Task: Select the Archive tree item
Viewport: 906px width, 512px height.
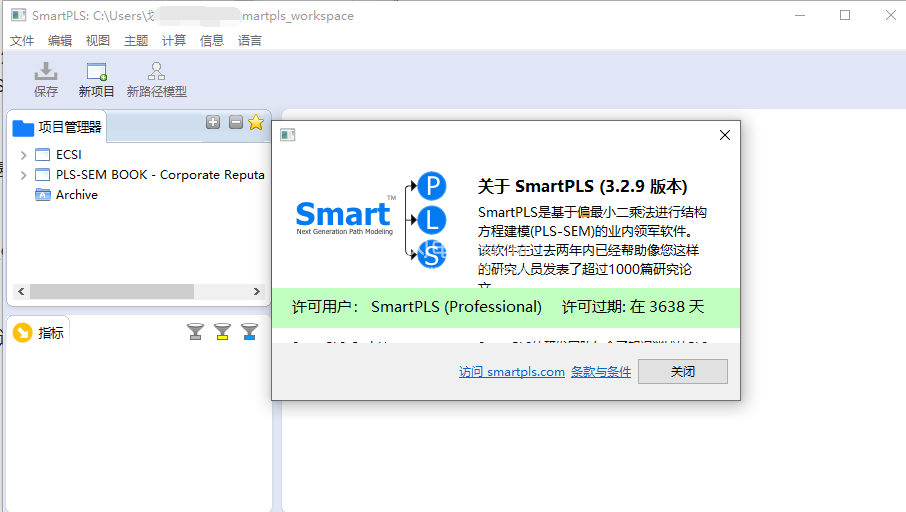Action: pos(77,195)
